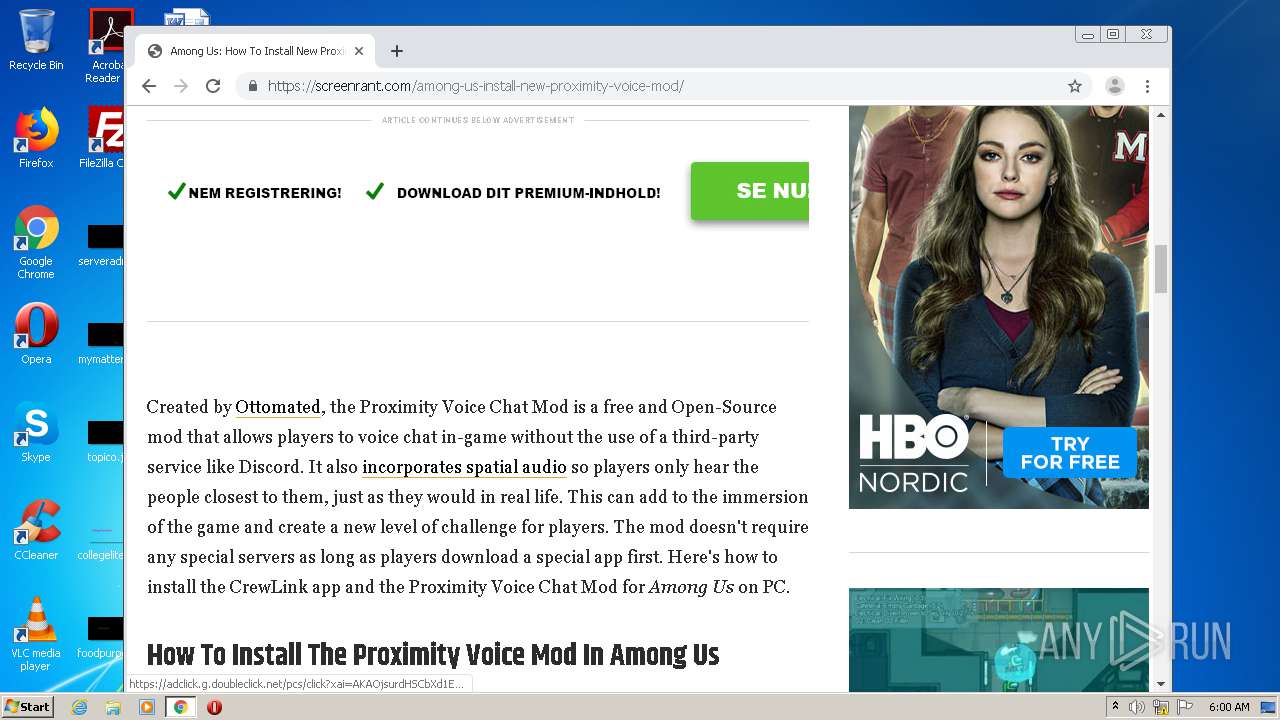1280x720 pixels.
Task: Click the NEM REGISTRERING! ad text
Action: coord(265,193)
